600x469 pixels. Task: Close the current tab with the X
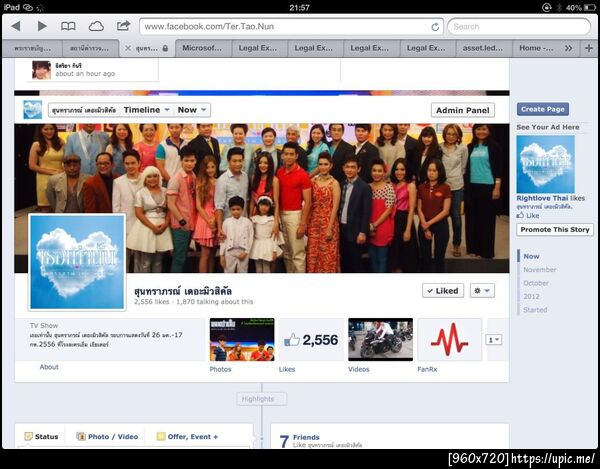(128, 48)
